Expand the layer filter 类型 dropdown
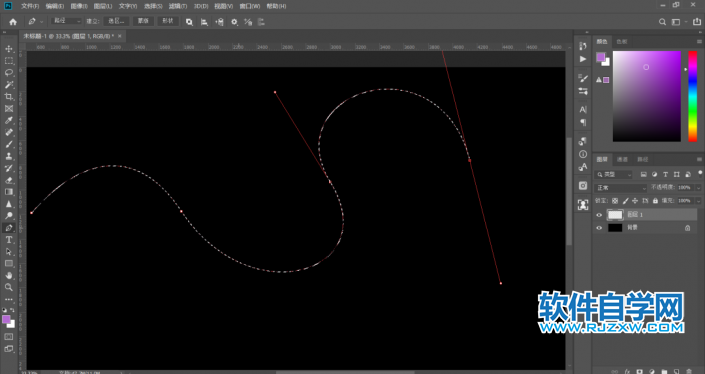Image resolution: width=705 pixels, height=374 pixels. coord(614,174)
